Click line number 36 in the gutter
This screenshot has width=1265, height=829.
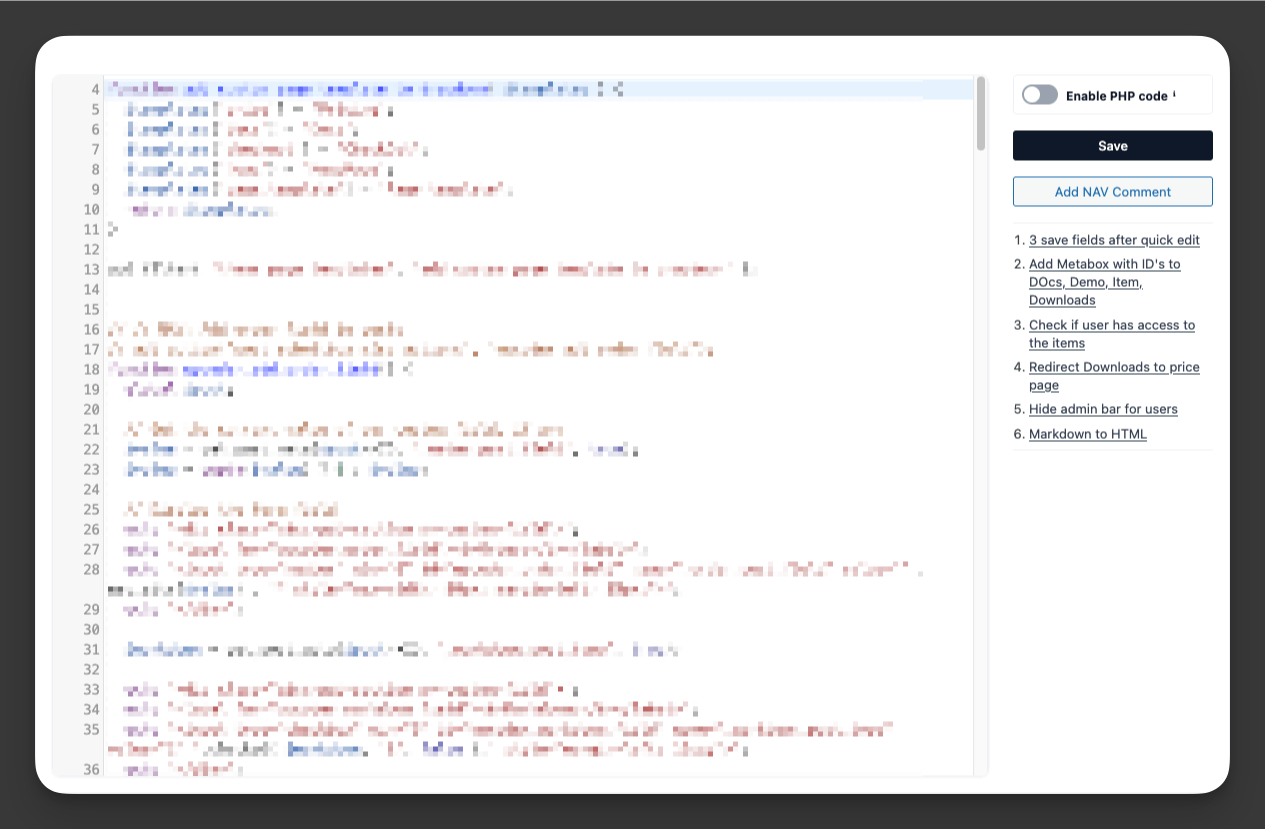tap(91, 769)
